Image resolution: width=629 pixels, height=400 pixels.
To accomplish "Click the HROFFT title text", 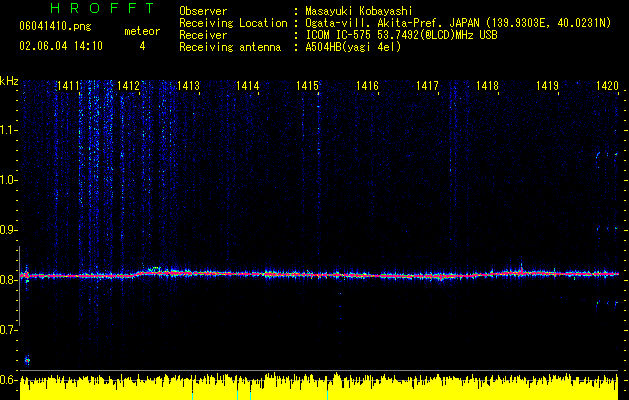I will tap(102, 8).
